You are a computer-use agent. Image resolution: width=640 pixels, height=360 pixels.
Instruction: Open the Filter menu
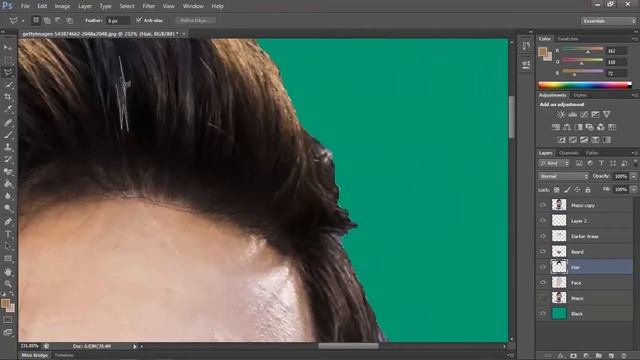tap(149, 6)
